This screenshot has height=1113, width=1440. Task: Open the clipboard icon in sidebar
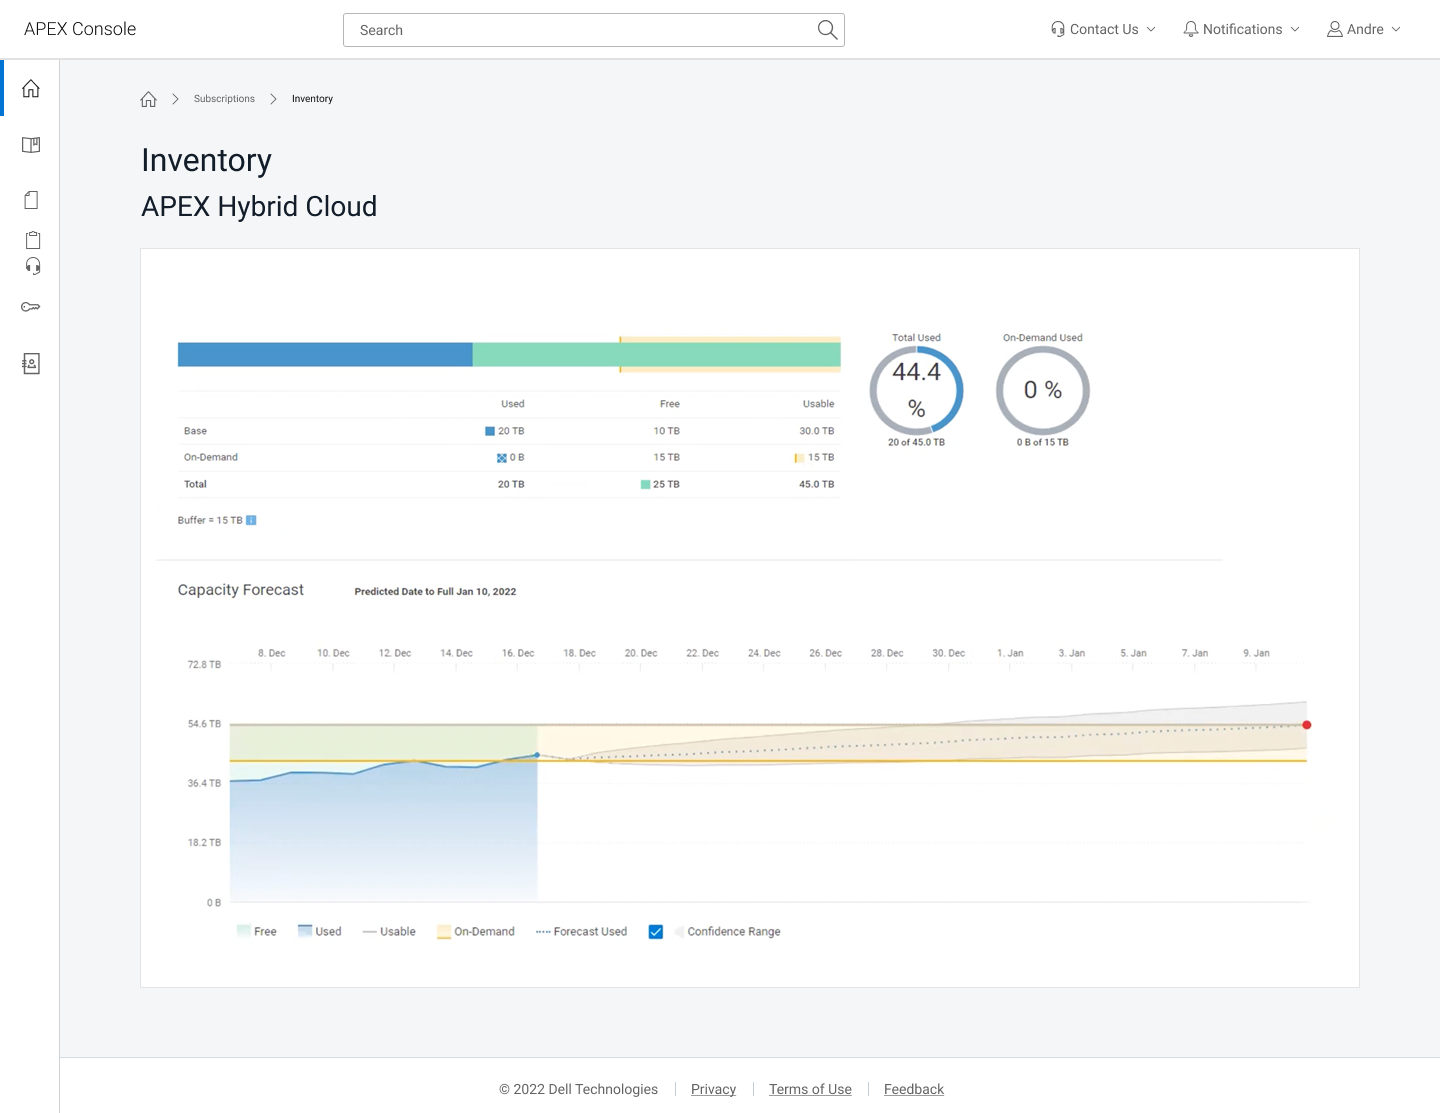pyautogui.click(x=33, y=240)
